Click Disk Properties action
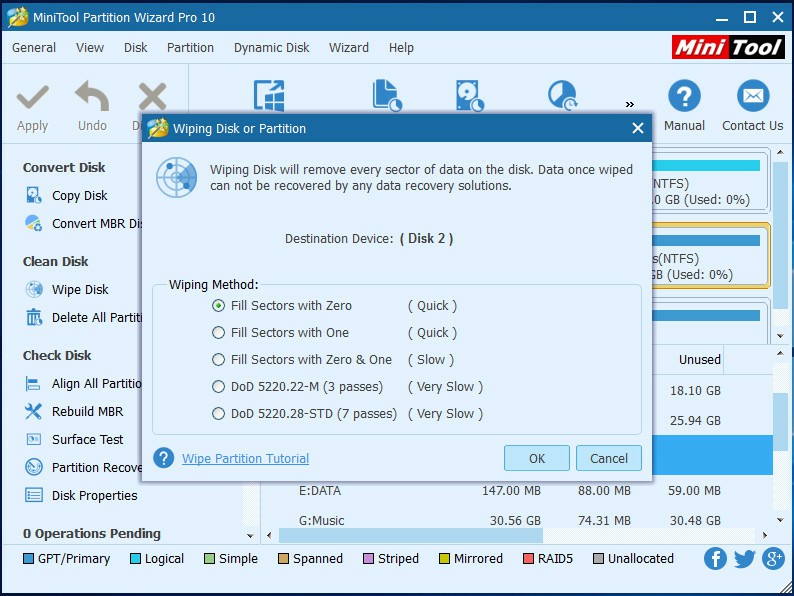794x596 pixels. coord(95,495)
